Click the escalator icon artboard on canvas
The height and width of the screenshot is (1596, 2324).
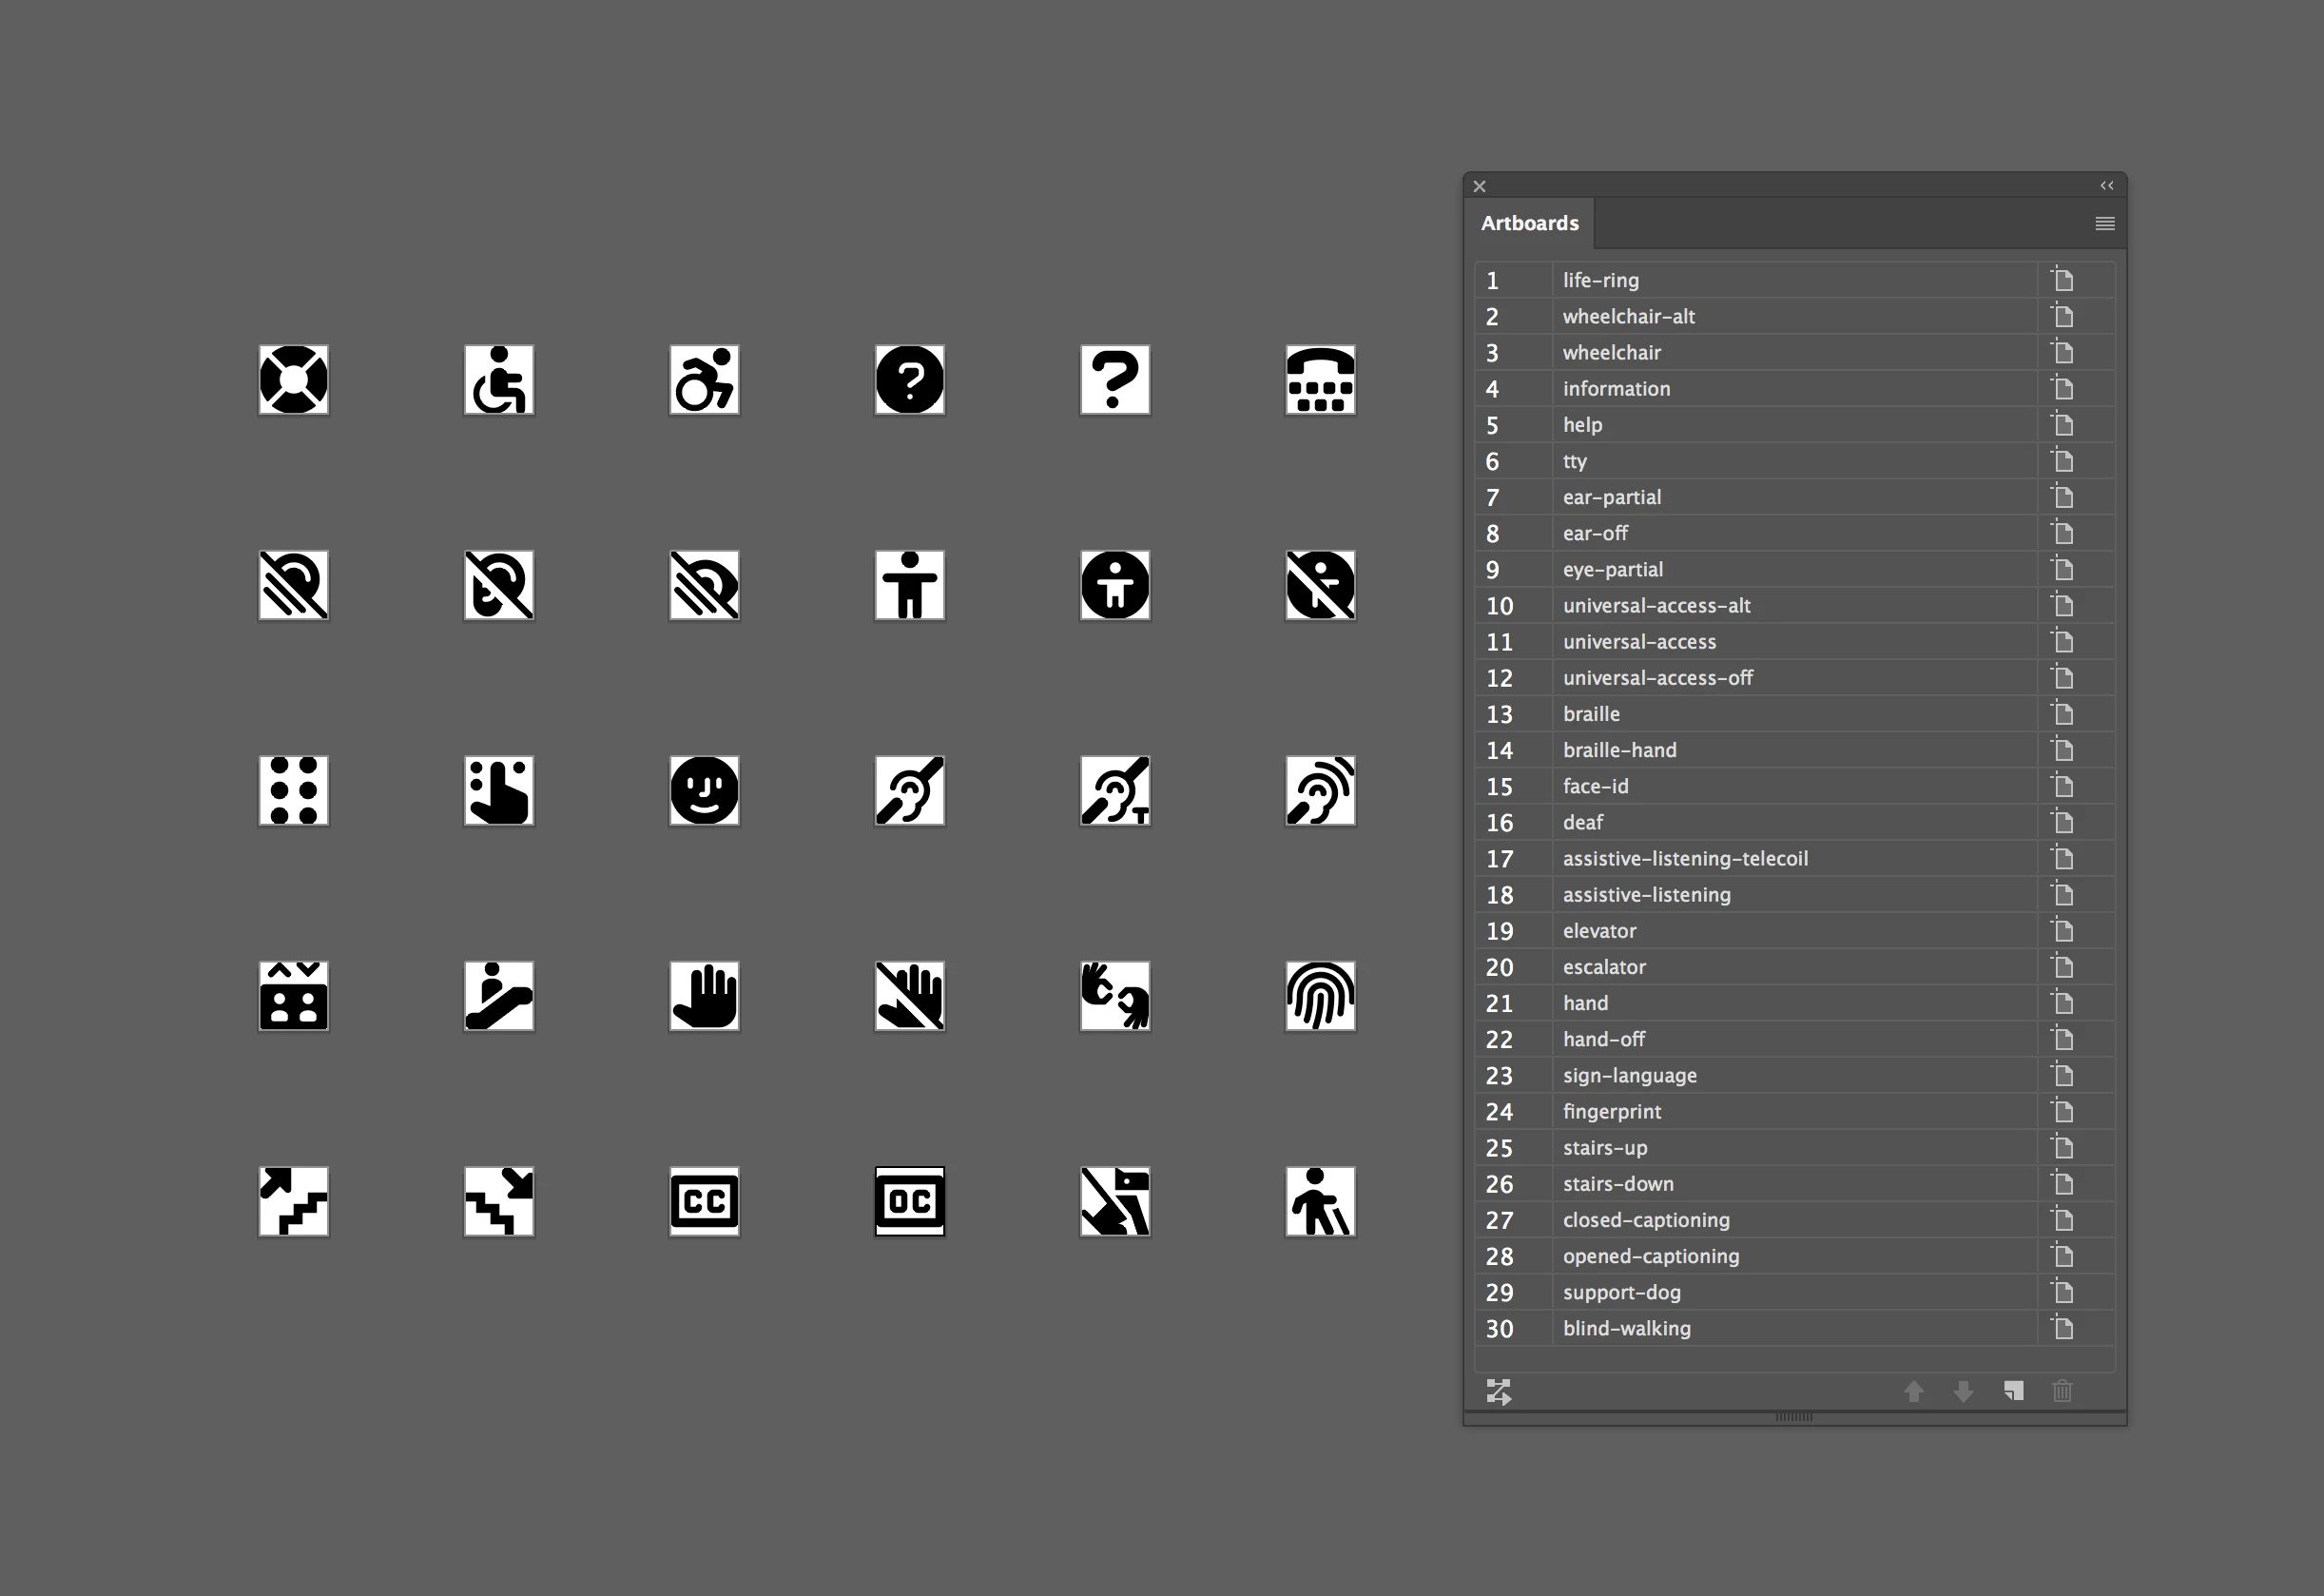pos(499,996)
